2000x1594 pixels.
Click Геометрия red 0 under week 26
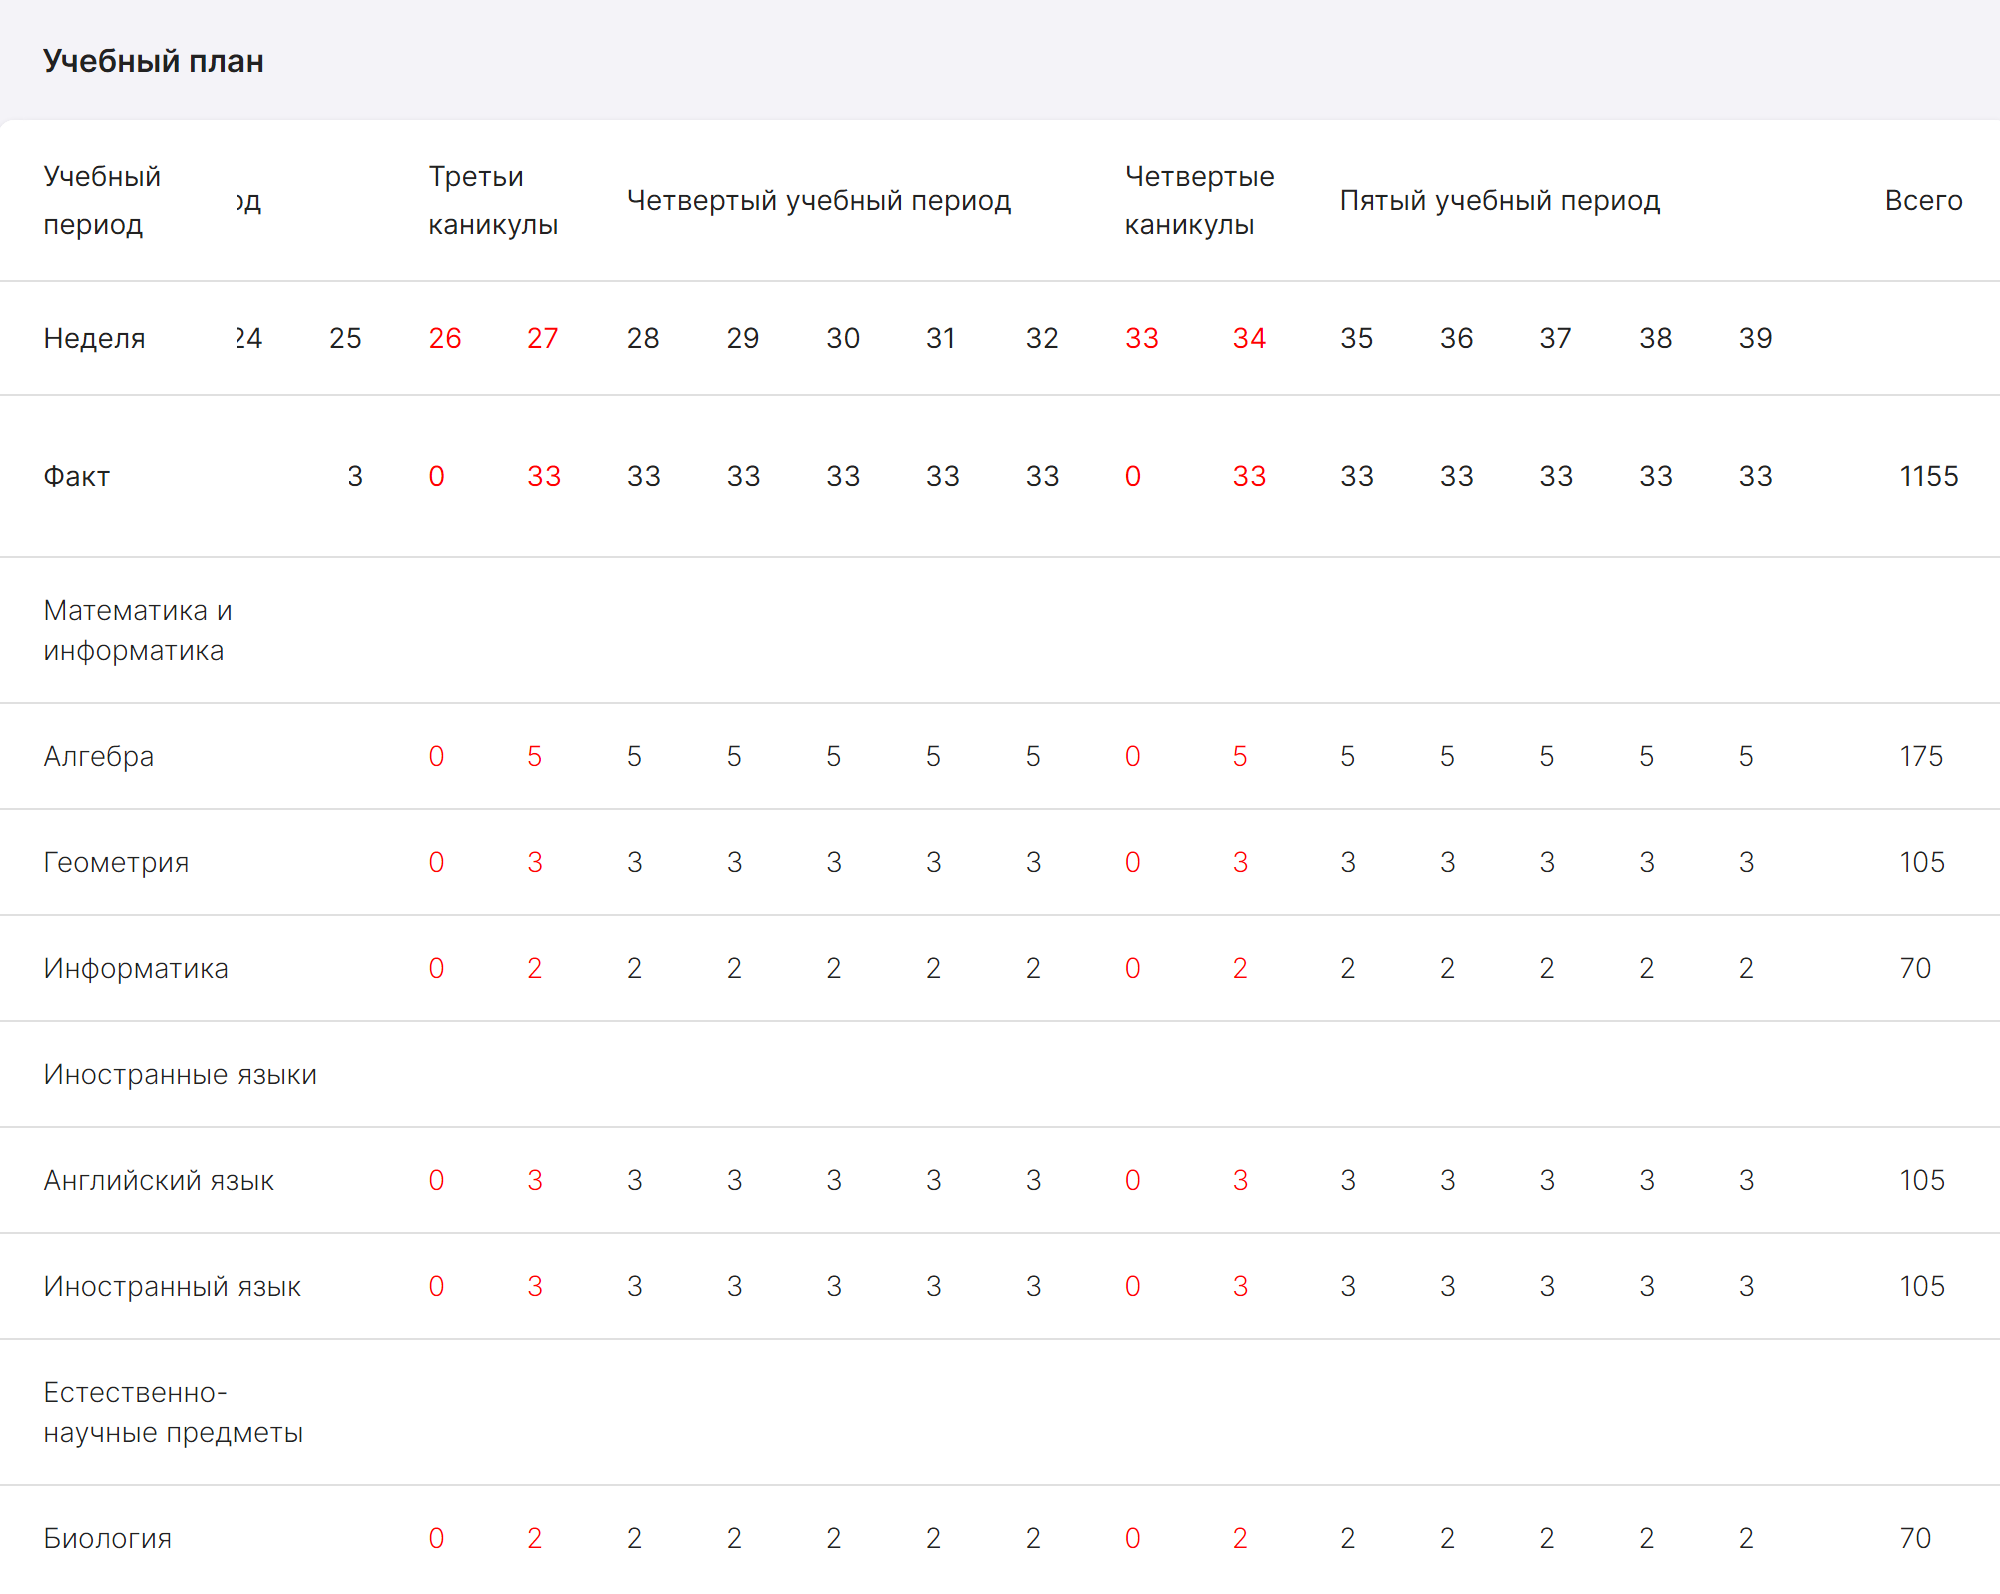click(436, 862)
